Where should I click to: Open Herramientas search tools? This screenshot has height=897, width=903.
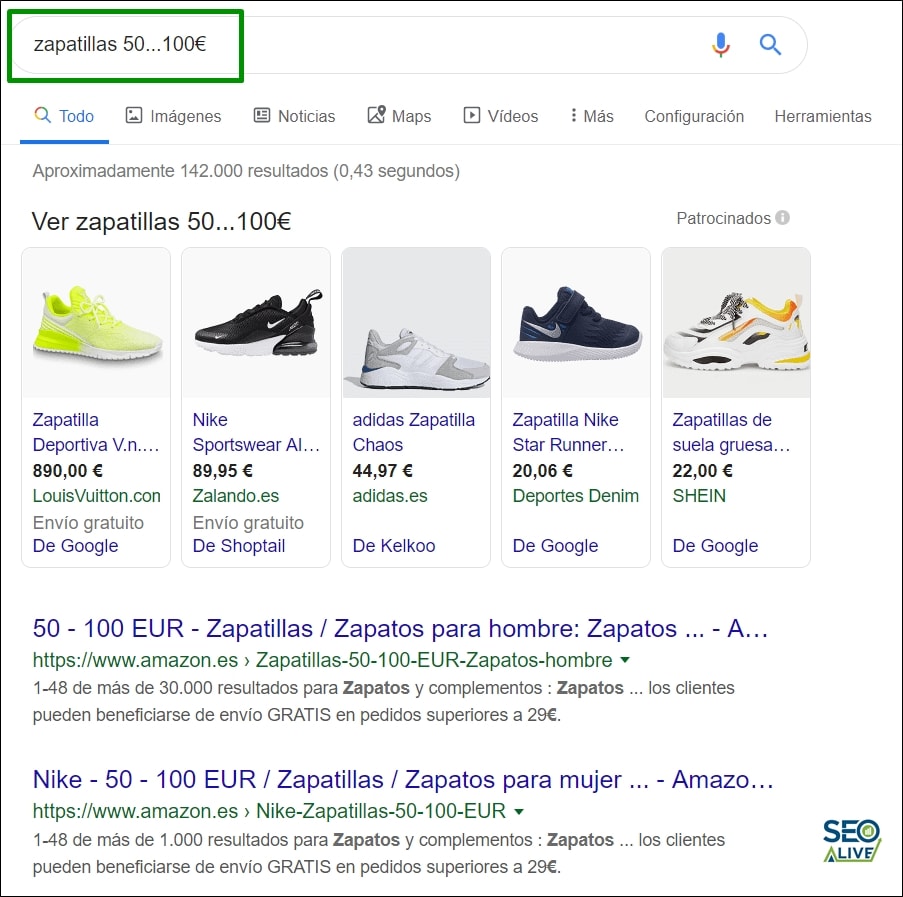pyautogui.click(x=823, y=116)
